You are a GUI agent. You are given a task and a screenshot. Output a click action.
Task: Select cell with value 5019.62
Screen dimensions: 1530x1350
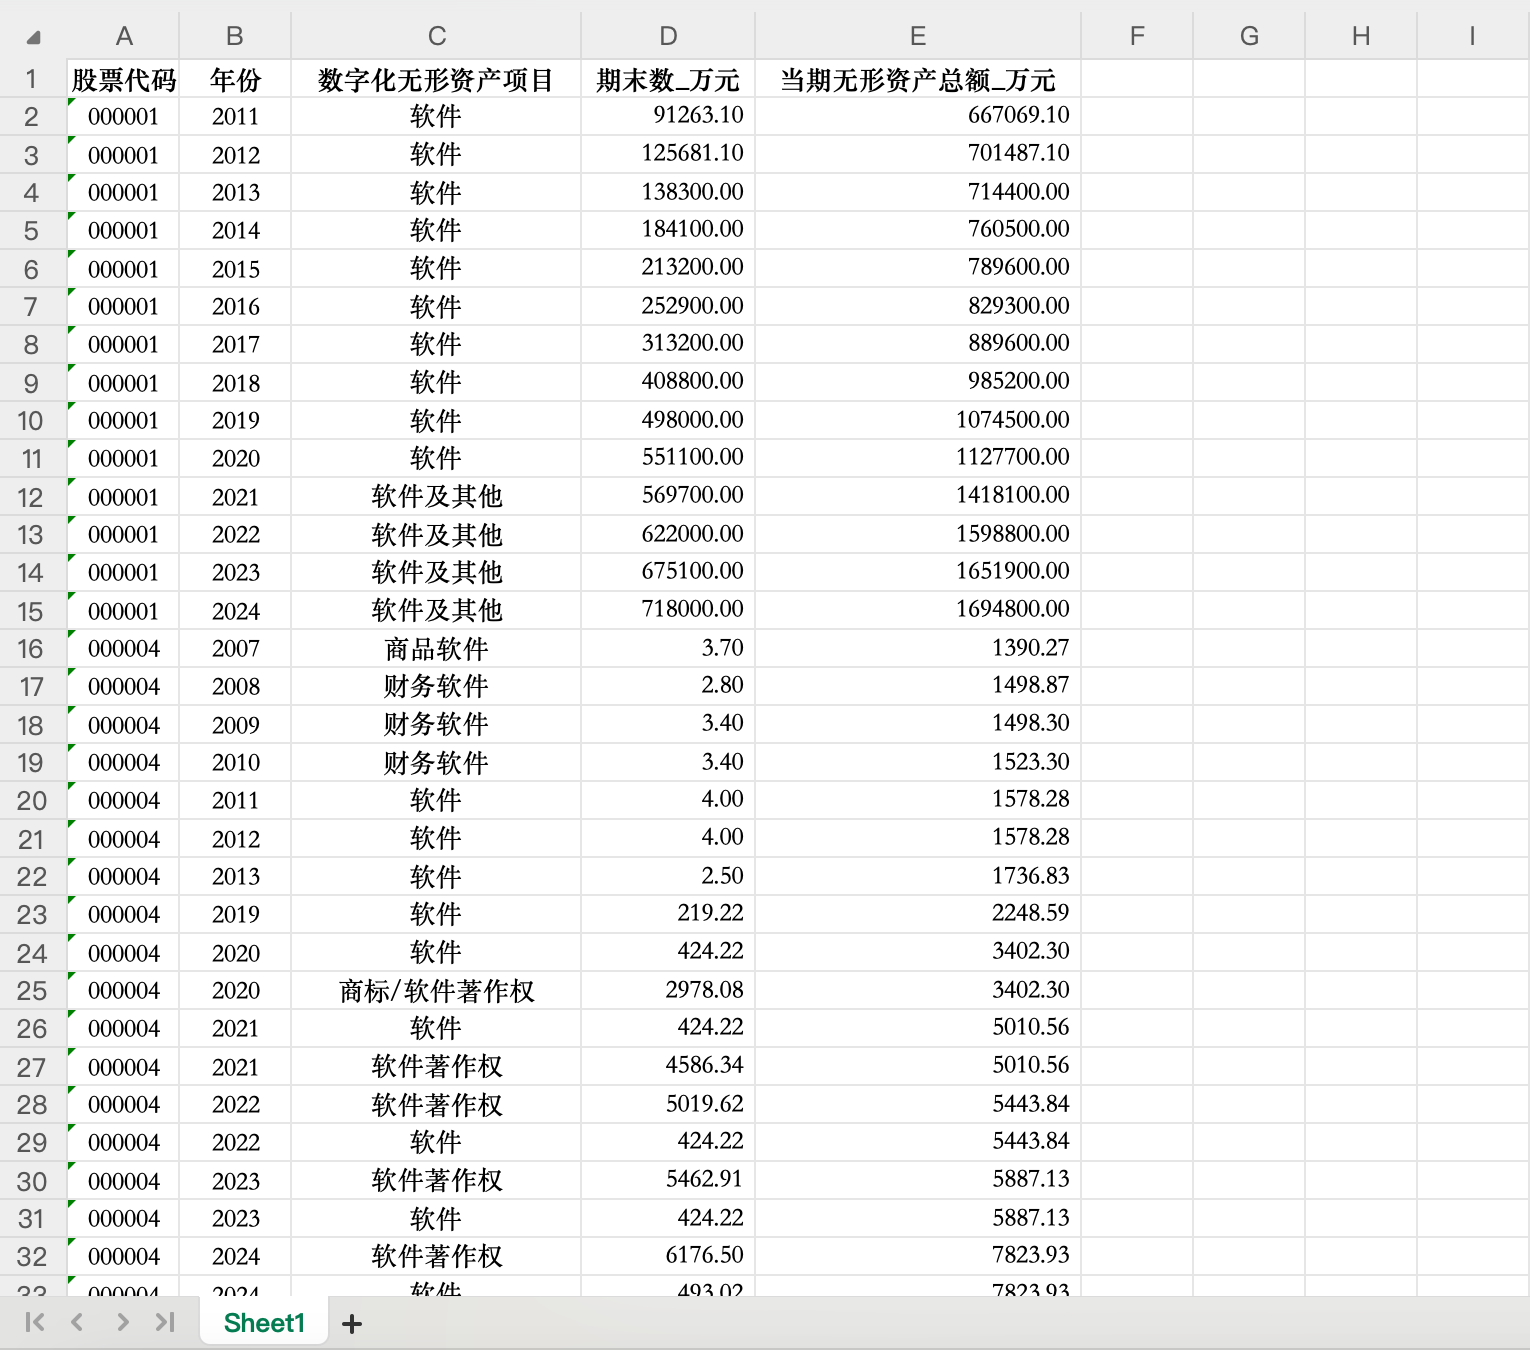click(x=668, y=1104)
